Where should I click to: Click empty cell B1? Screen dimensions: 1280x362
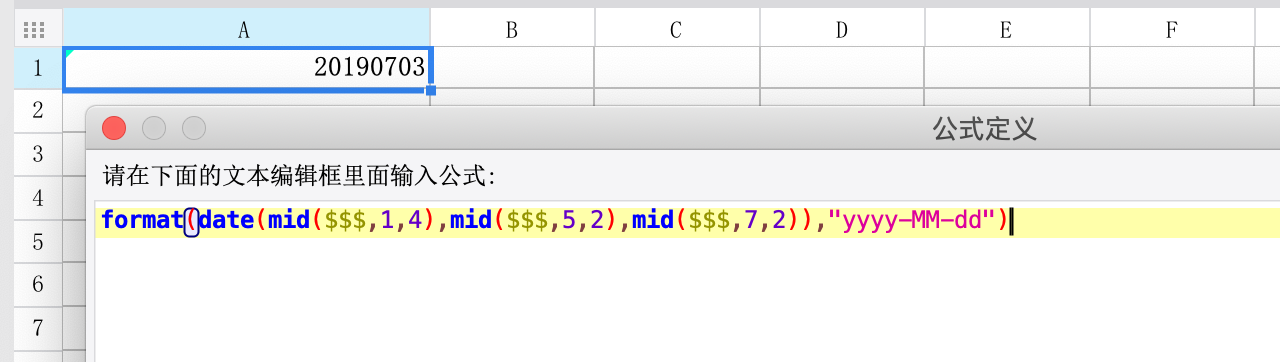pos(512,68)
